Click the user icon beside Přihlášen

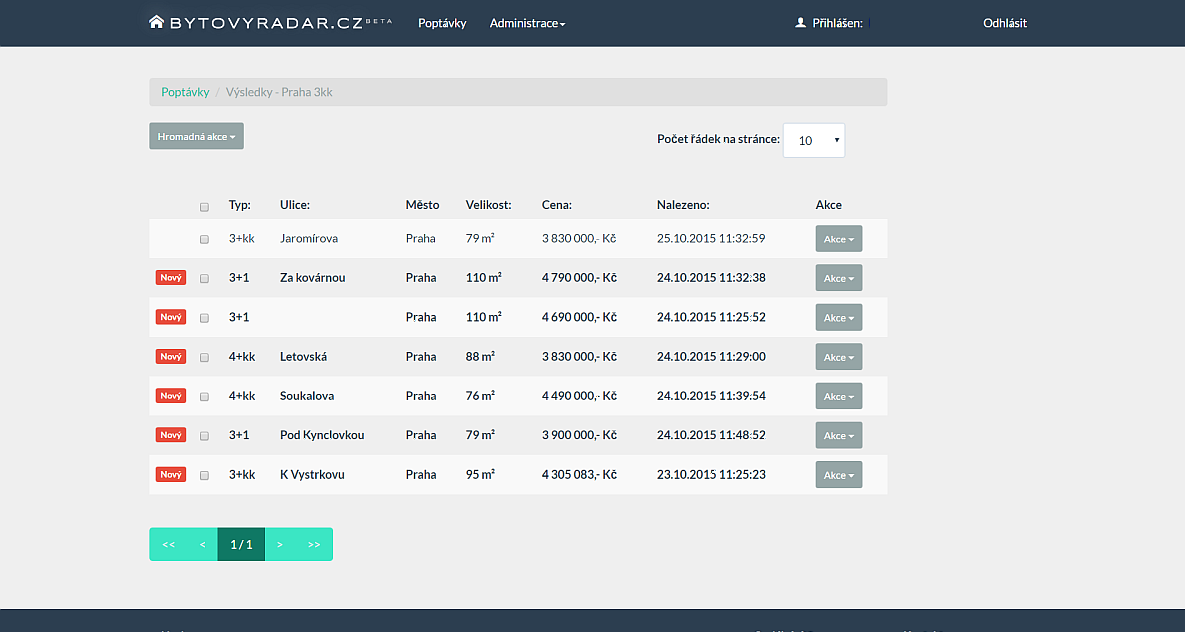click(x=800, y=23)
